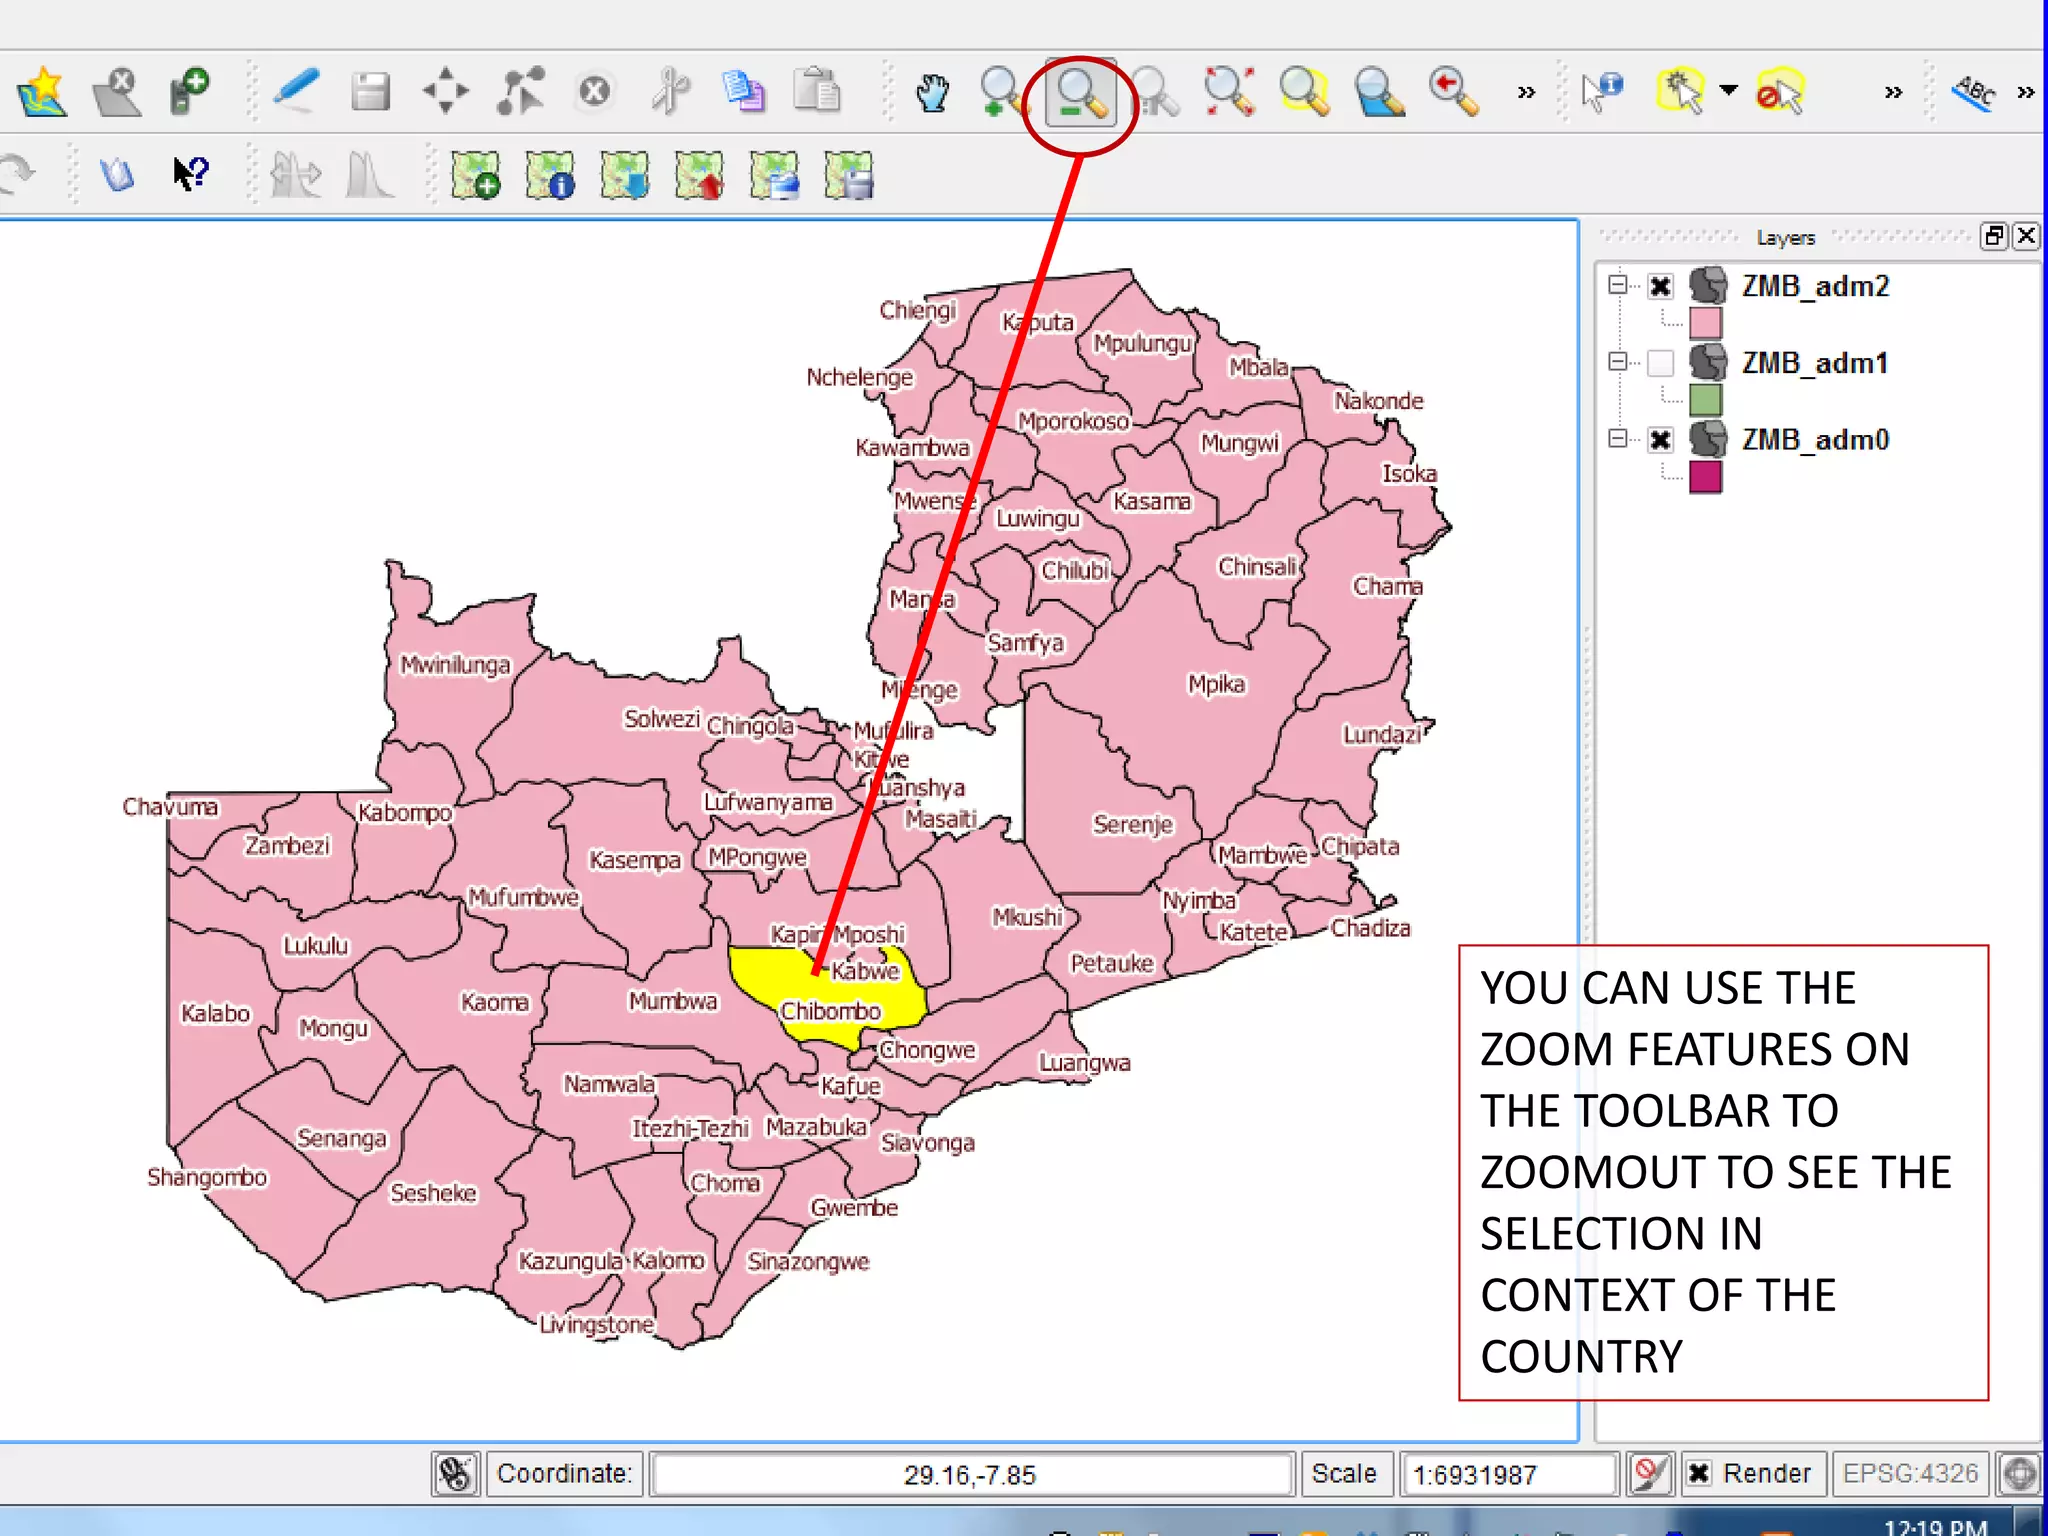Click the map icon with blue folder

click(x=774, y=175)
